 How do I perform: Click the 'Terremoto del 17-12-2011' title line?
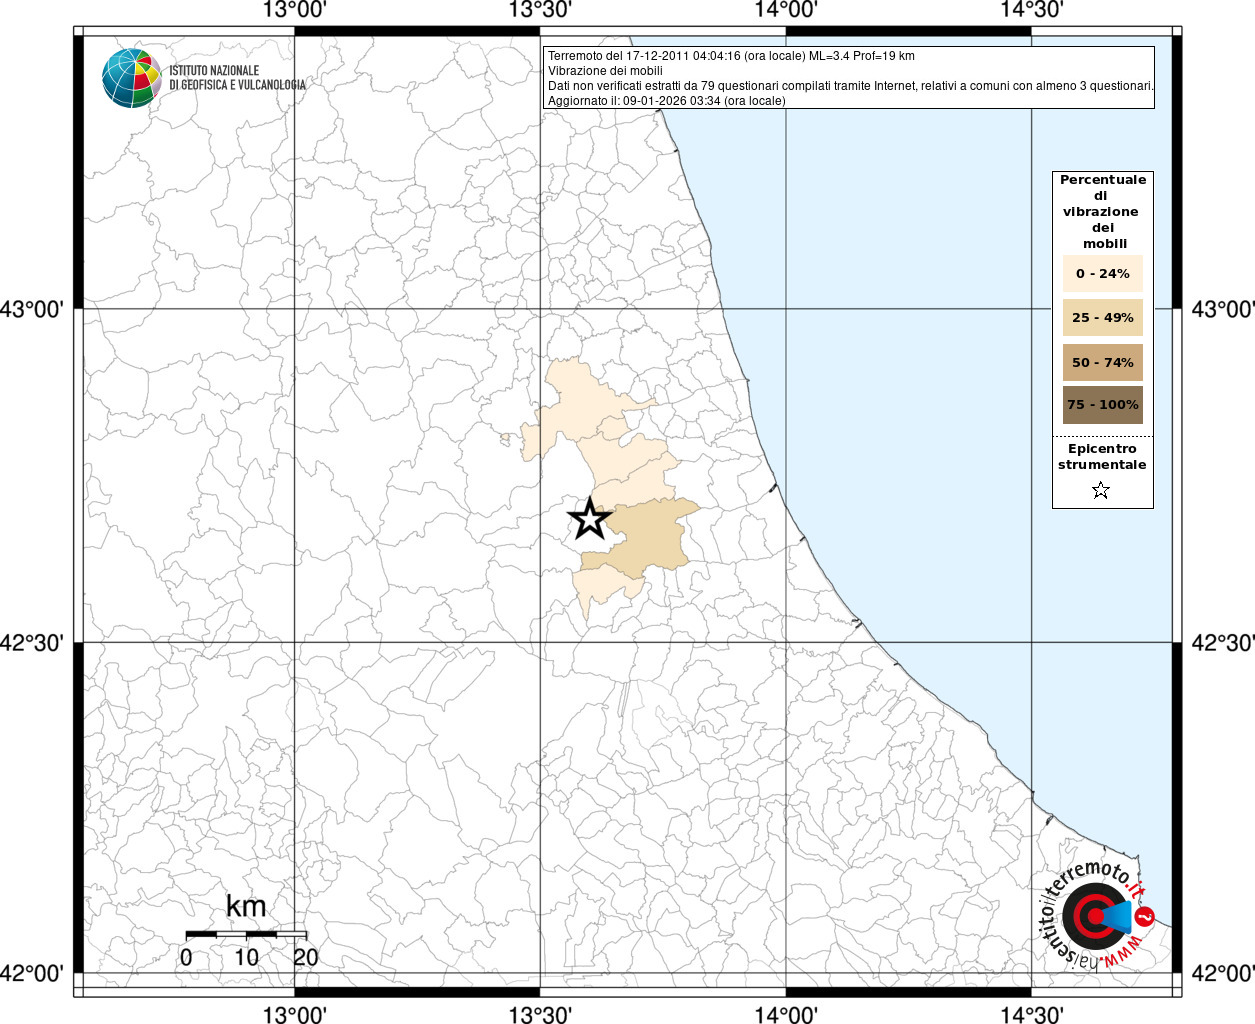tap(731, 56)
